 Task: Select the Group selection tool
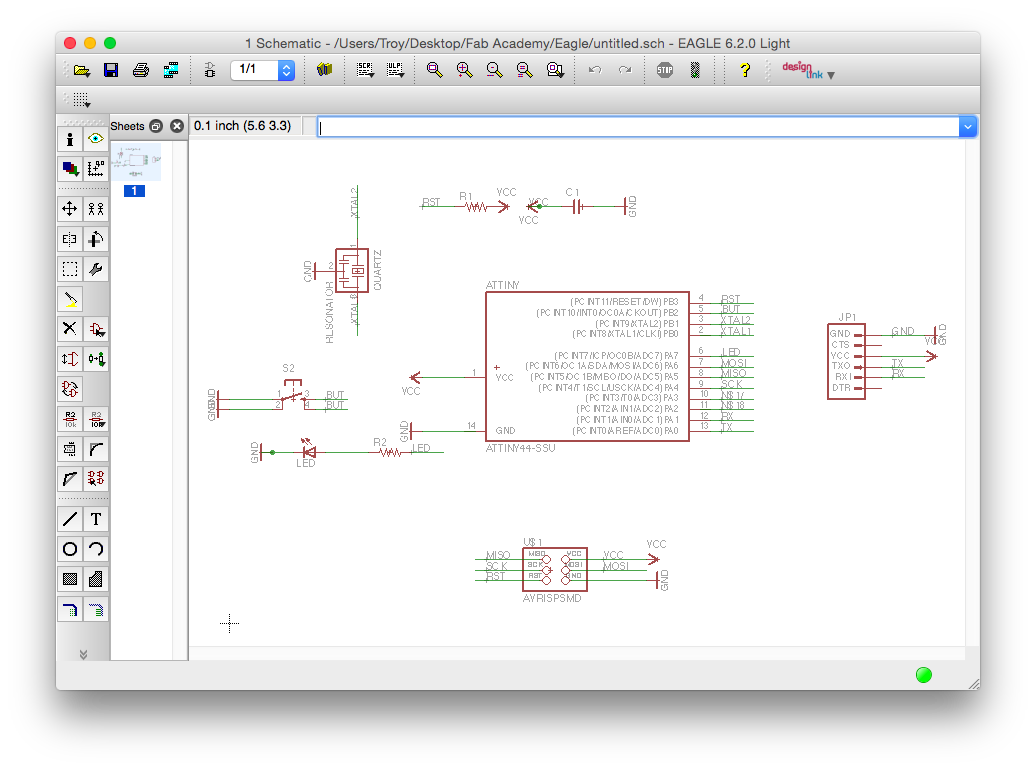(70, 269)
